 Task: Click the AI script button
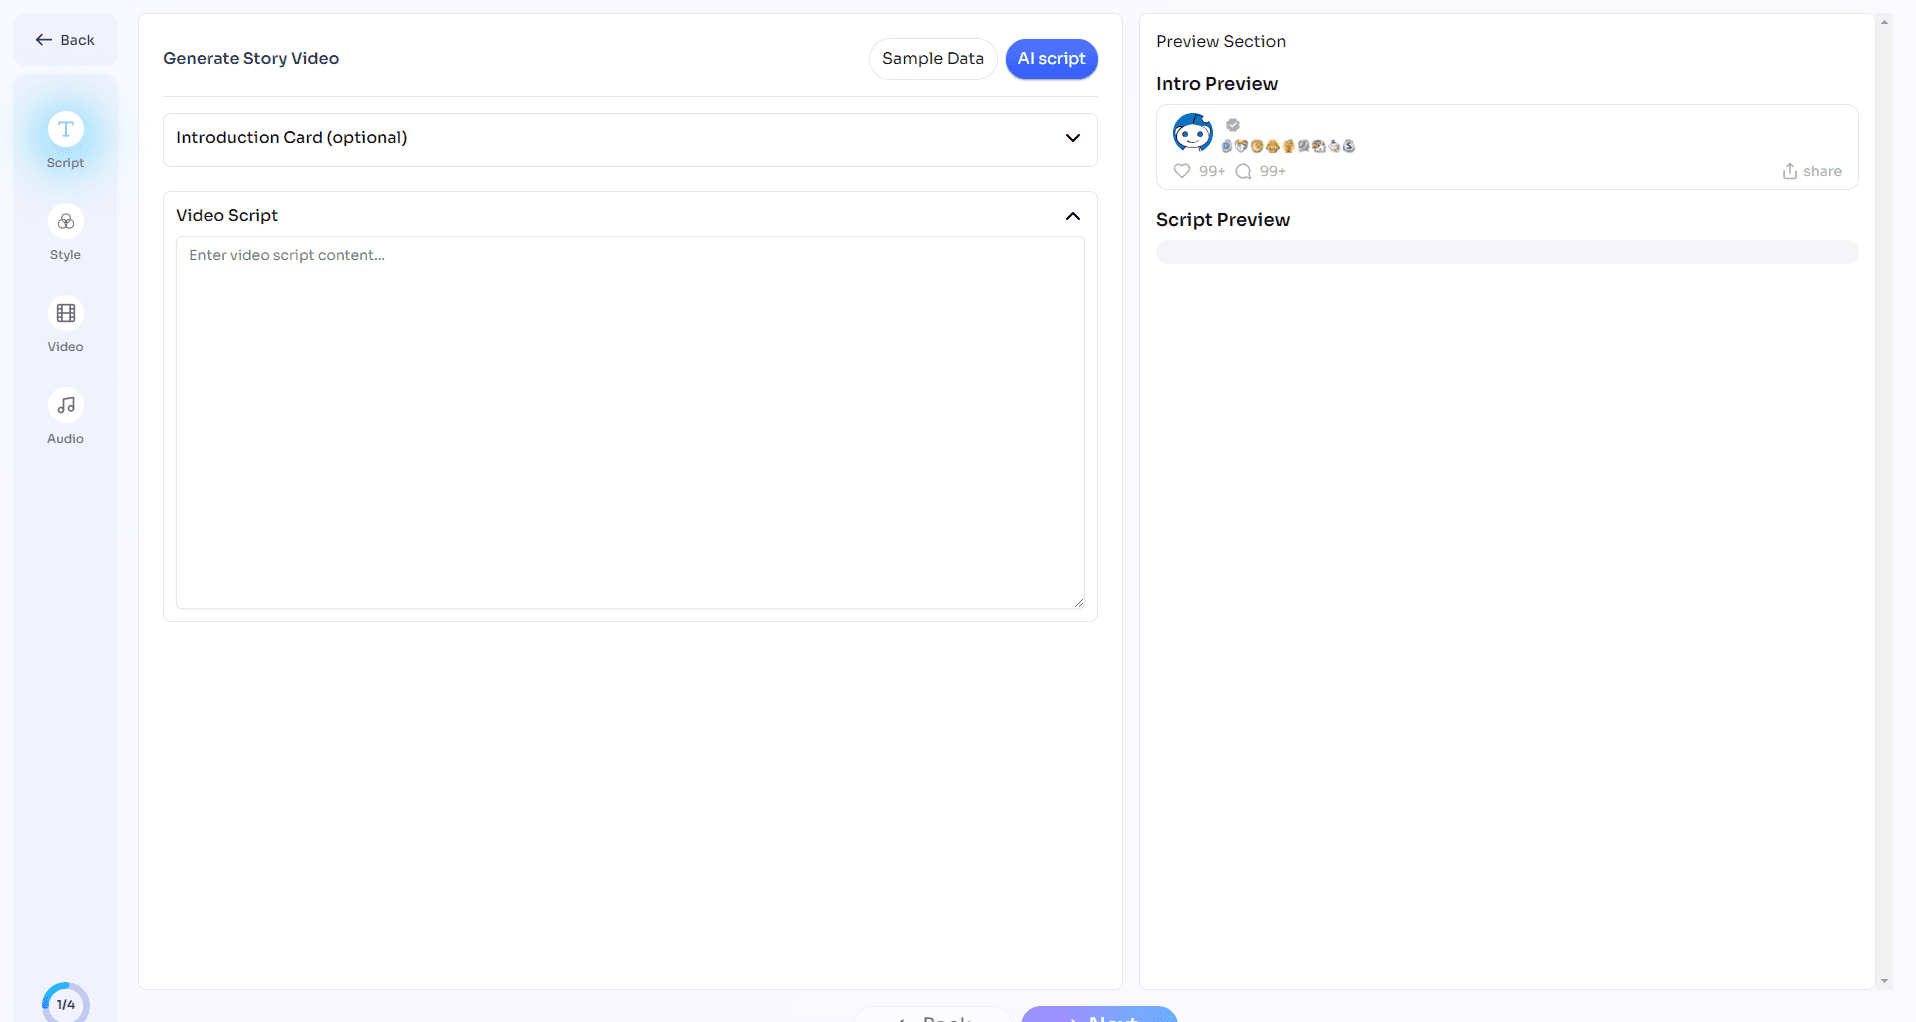[1051, 59]
